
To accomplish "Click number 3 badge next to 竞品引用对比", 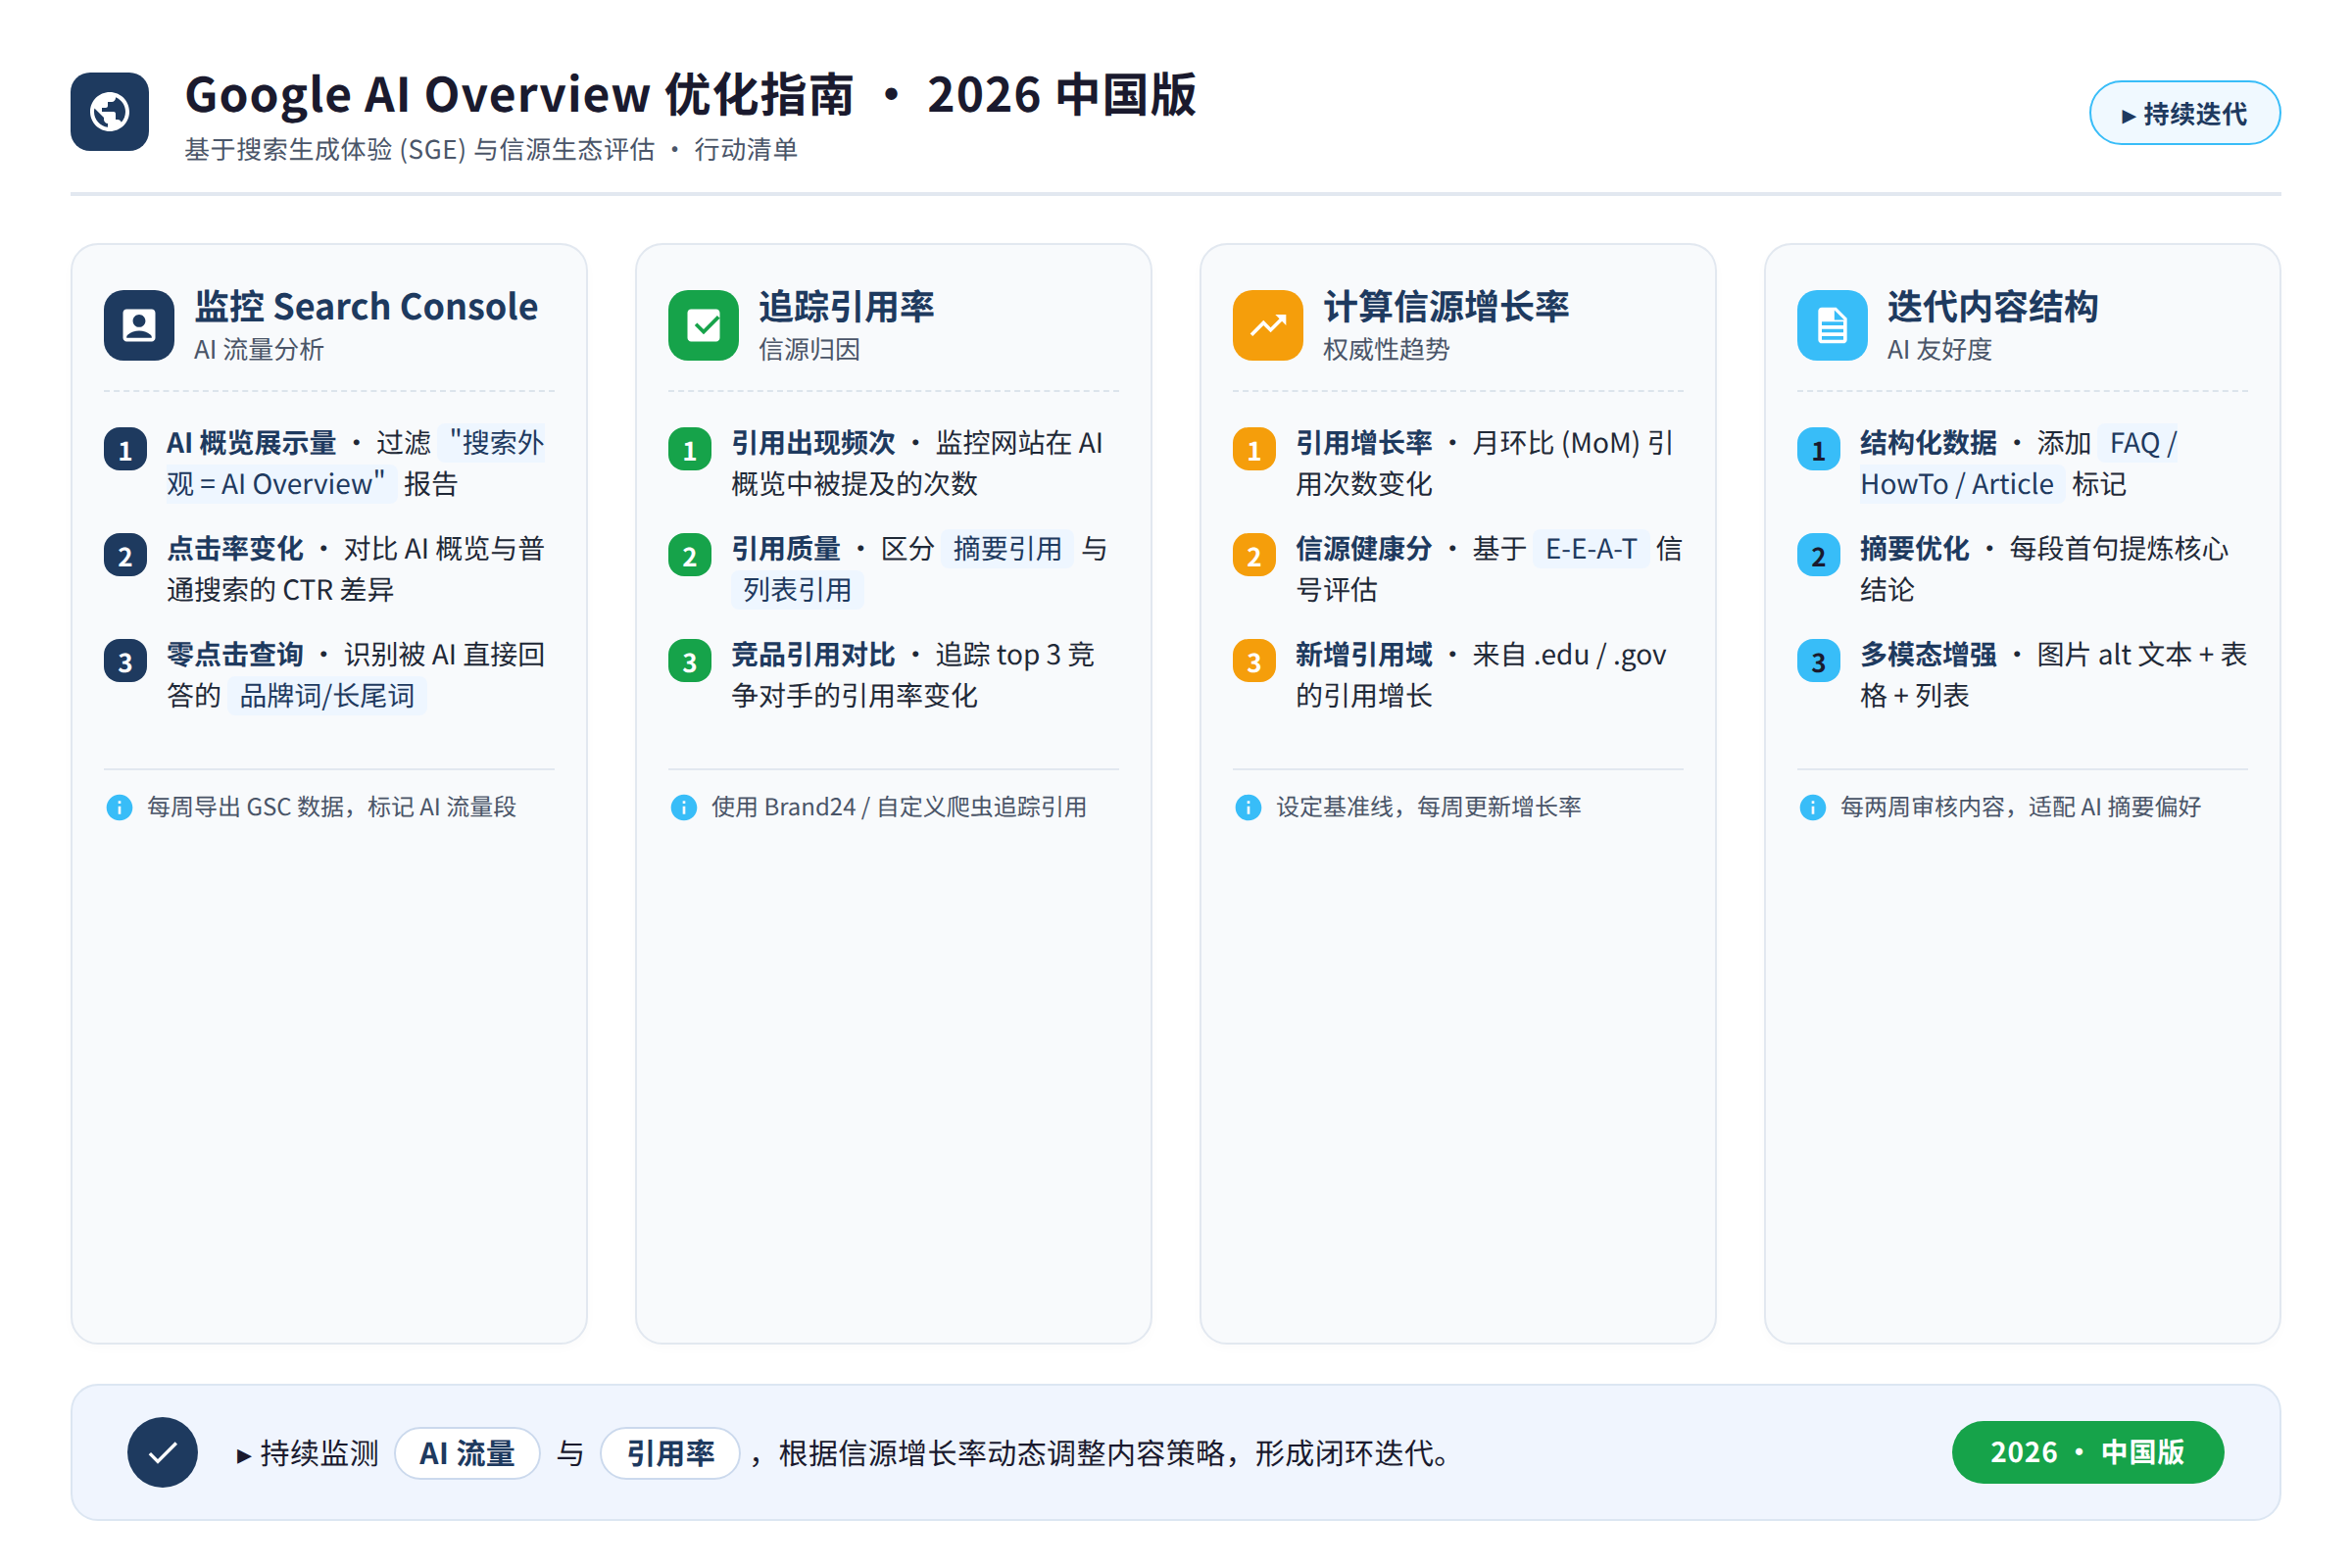I will point(690,661).
